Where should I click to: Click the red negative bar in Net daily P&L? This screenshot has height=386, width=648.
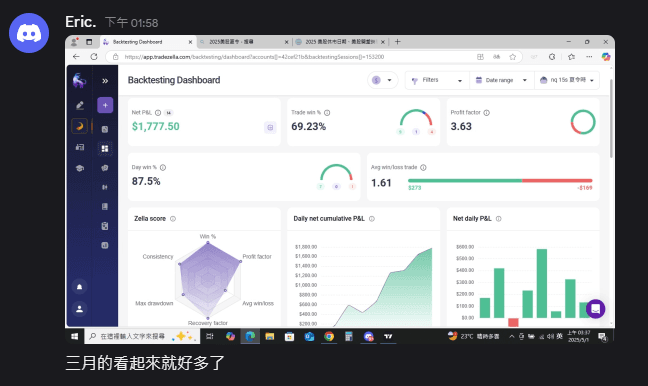(x=513, y=322)
